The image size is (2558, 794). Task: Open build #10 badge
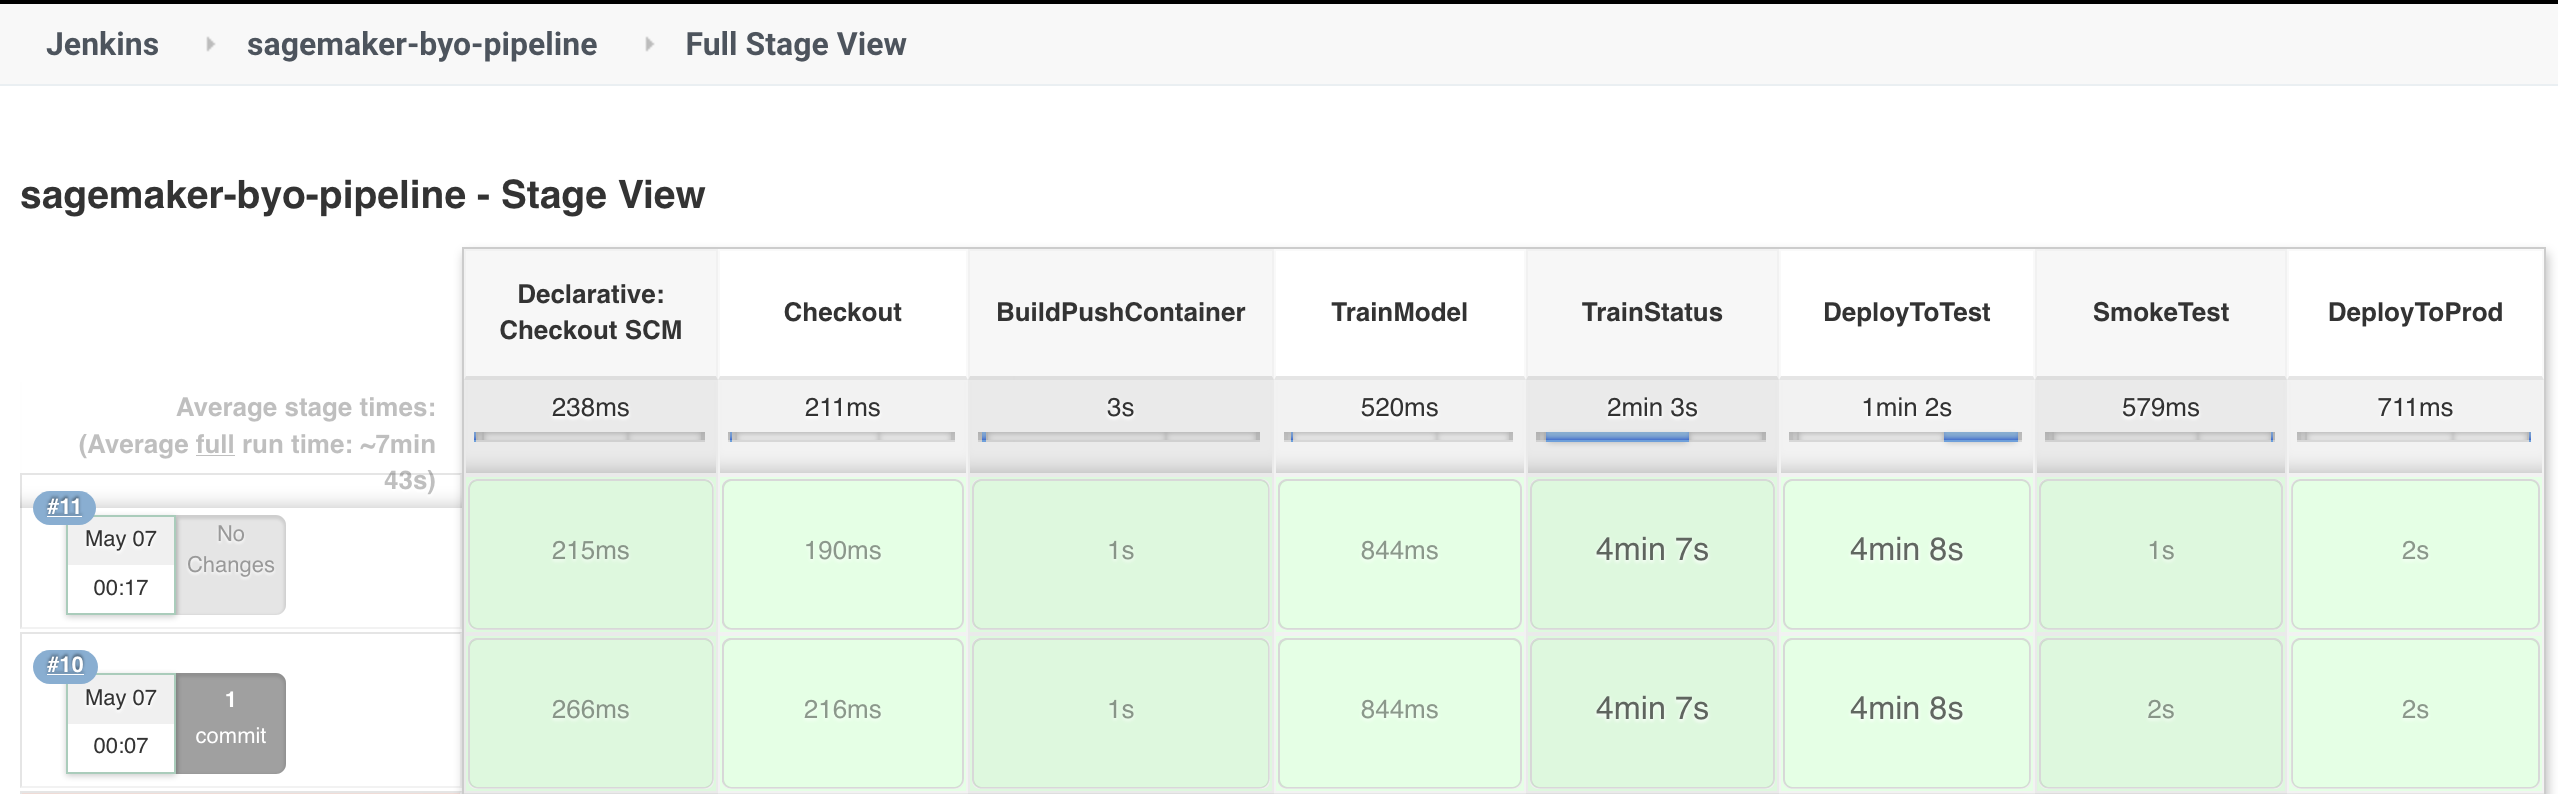coord(65,665)
